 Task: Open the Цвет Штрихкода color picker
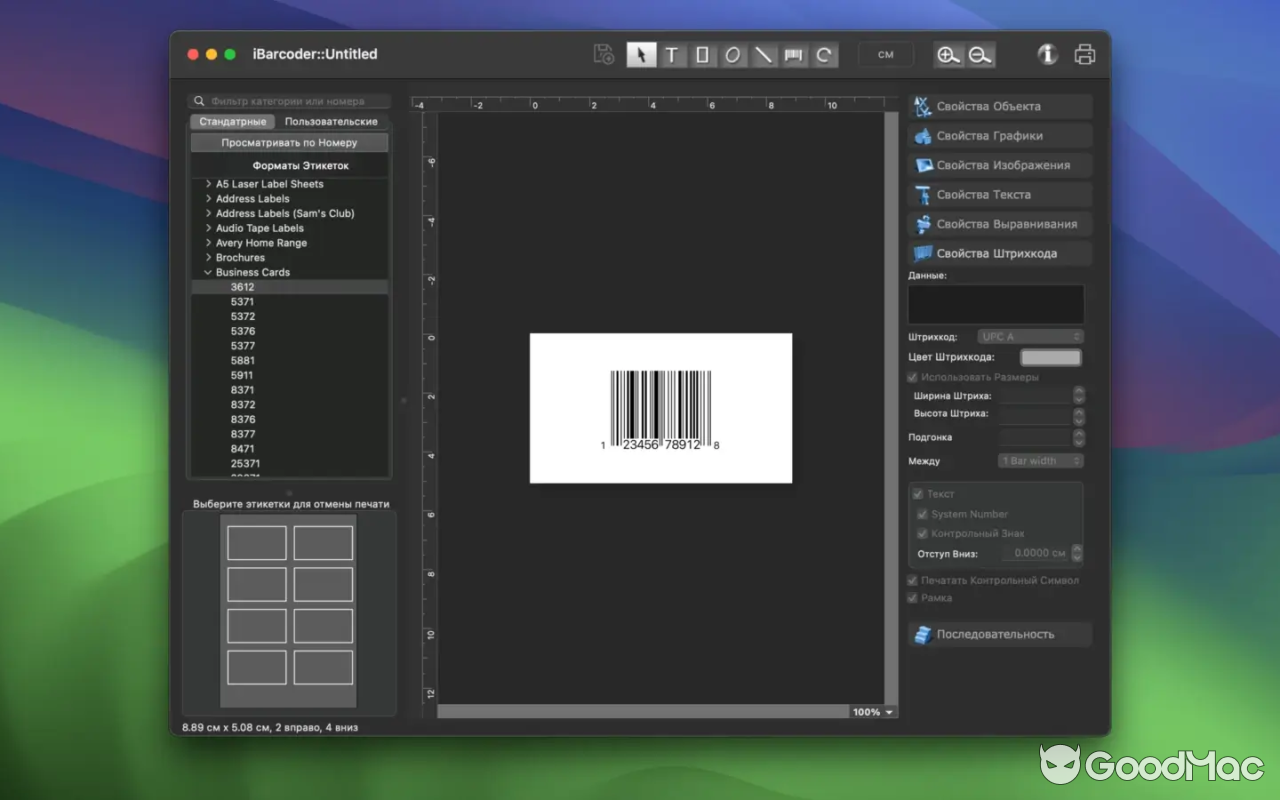coord(1051,356)
